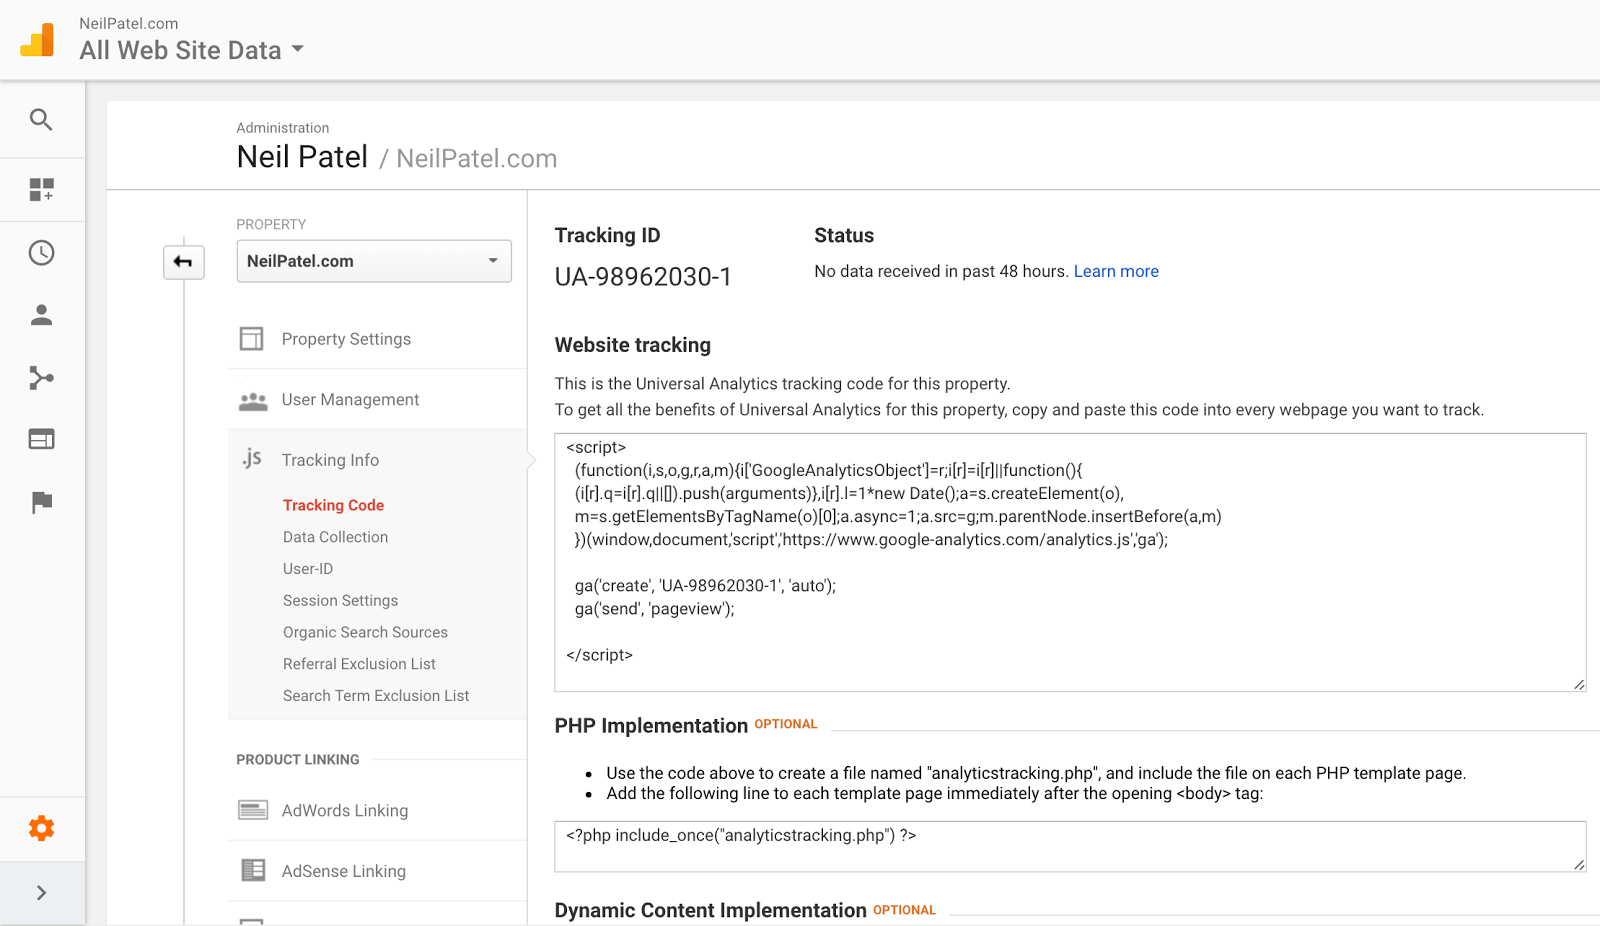Click the PRODUCT LINKING section label

[298, 760]
